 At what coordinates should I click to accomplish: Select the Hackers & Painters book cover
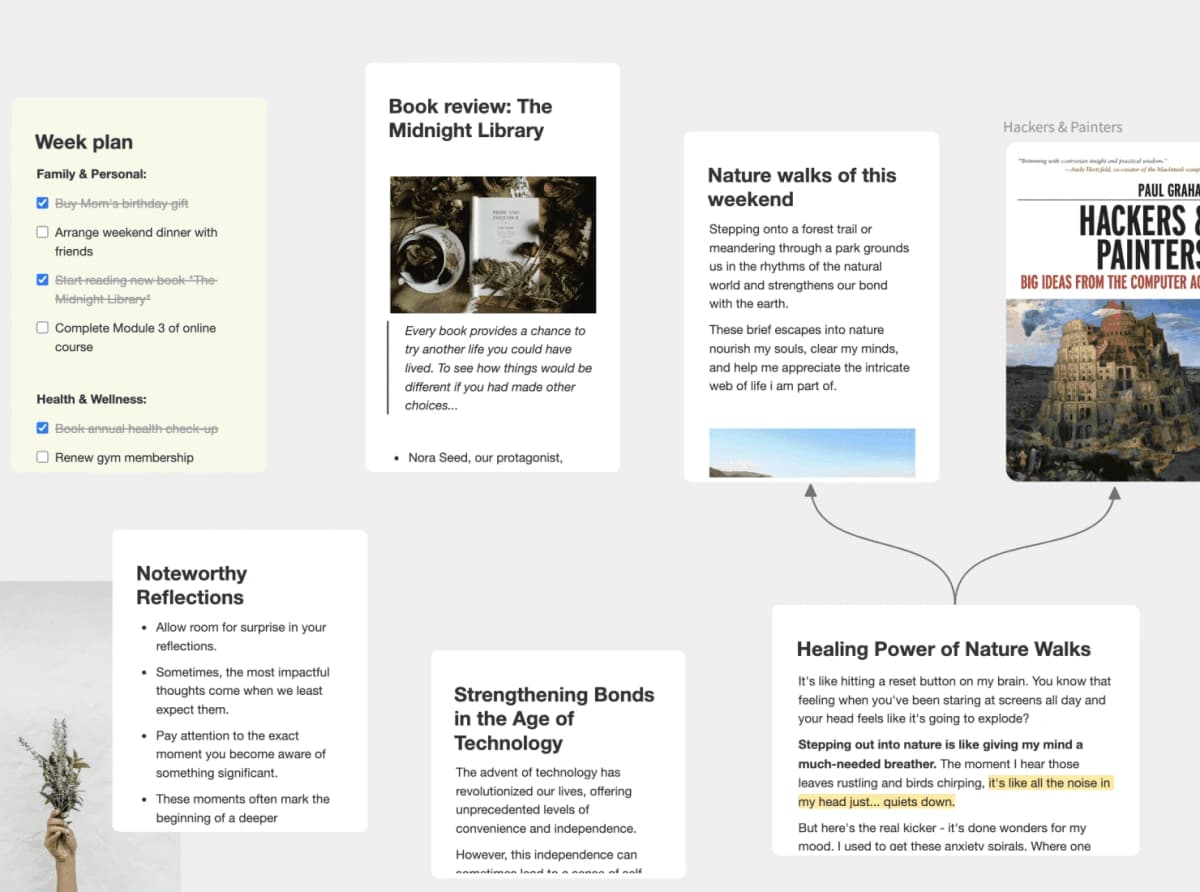pyautogui.click(x=1103, y=311)
